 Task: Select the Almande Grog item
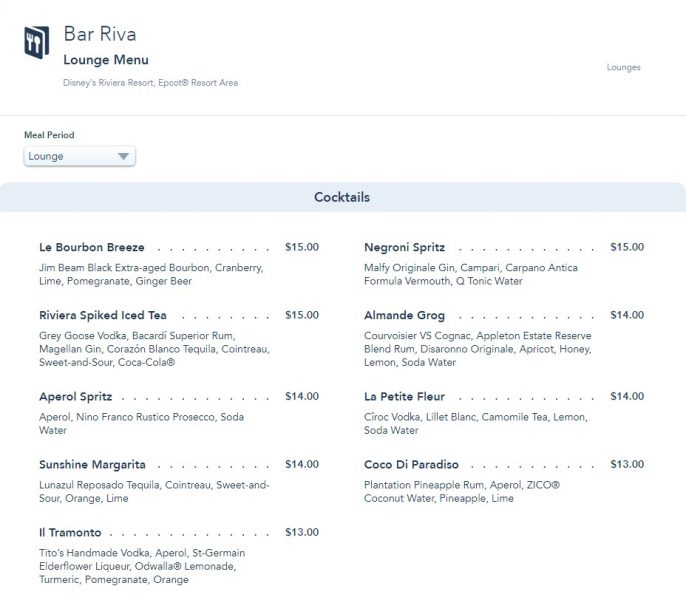coord(404,315)
